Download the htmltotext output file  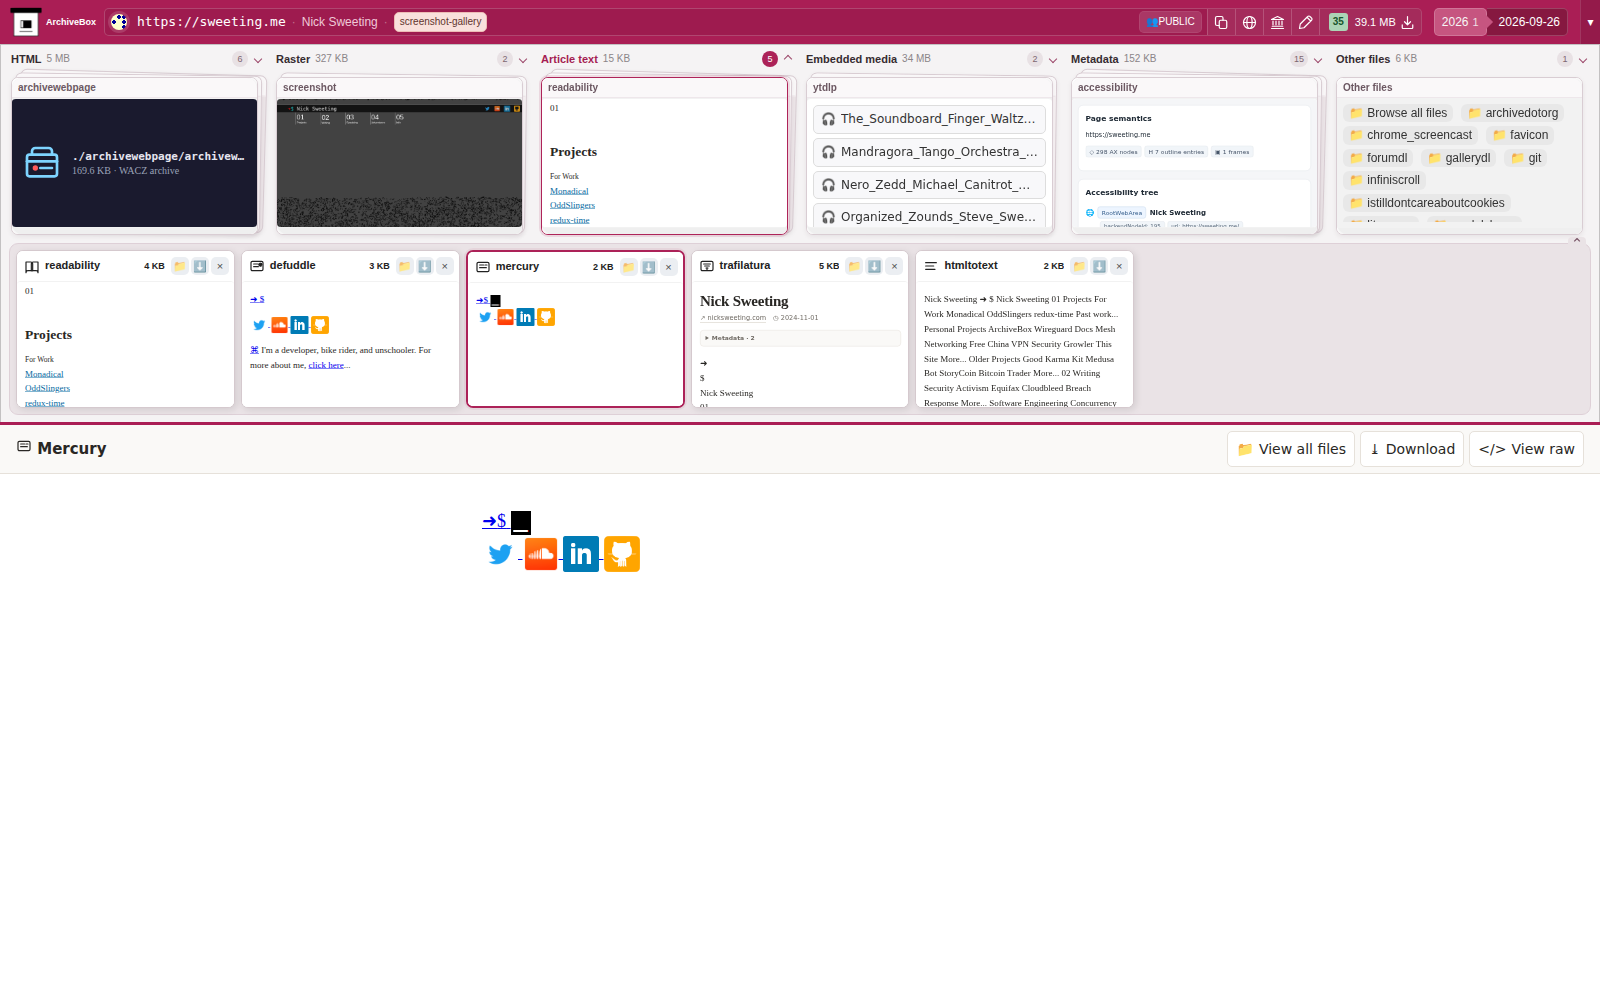(1099, 266)
